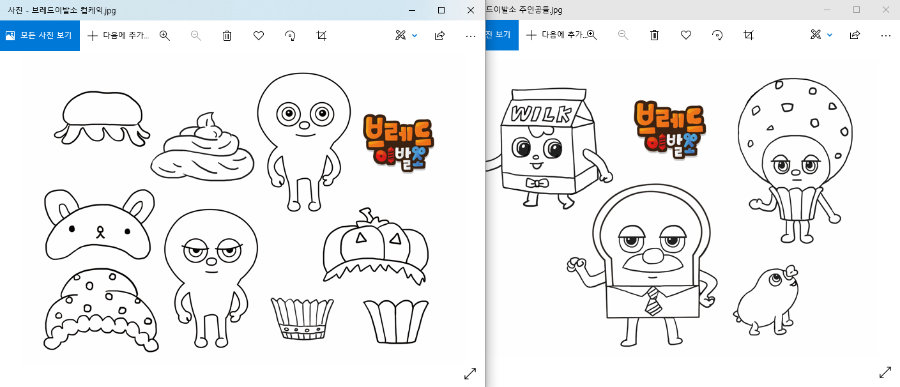
Task: Favorite the photo with heart in right window
Action: click(685, 35)
